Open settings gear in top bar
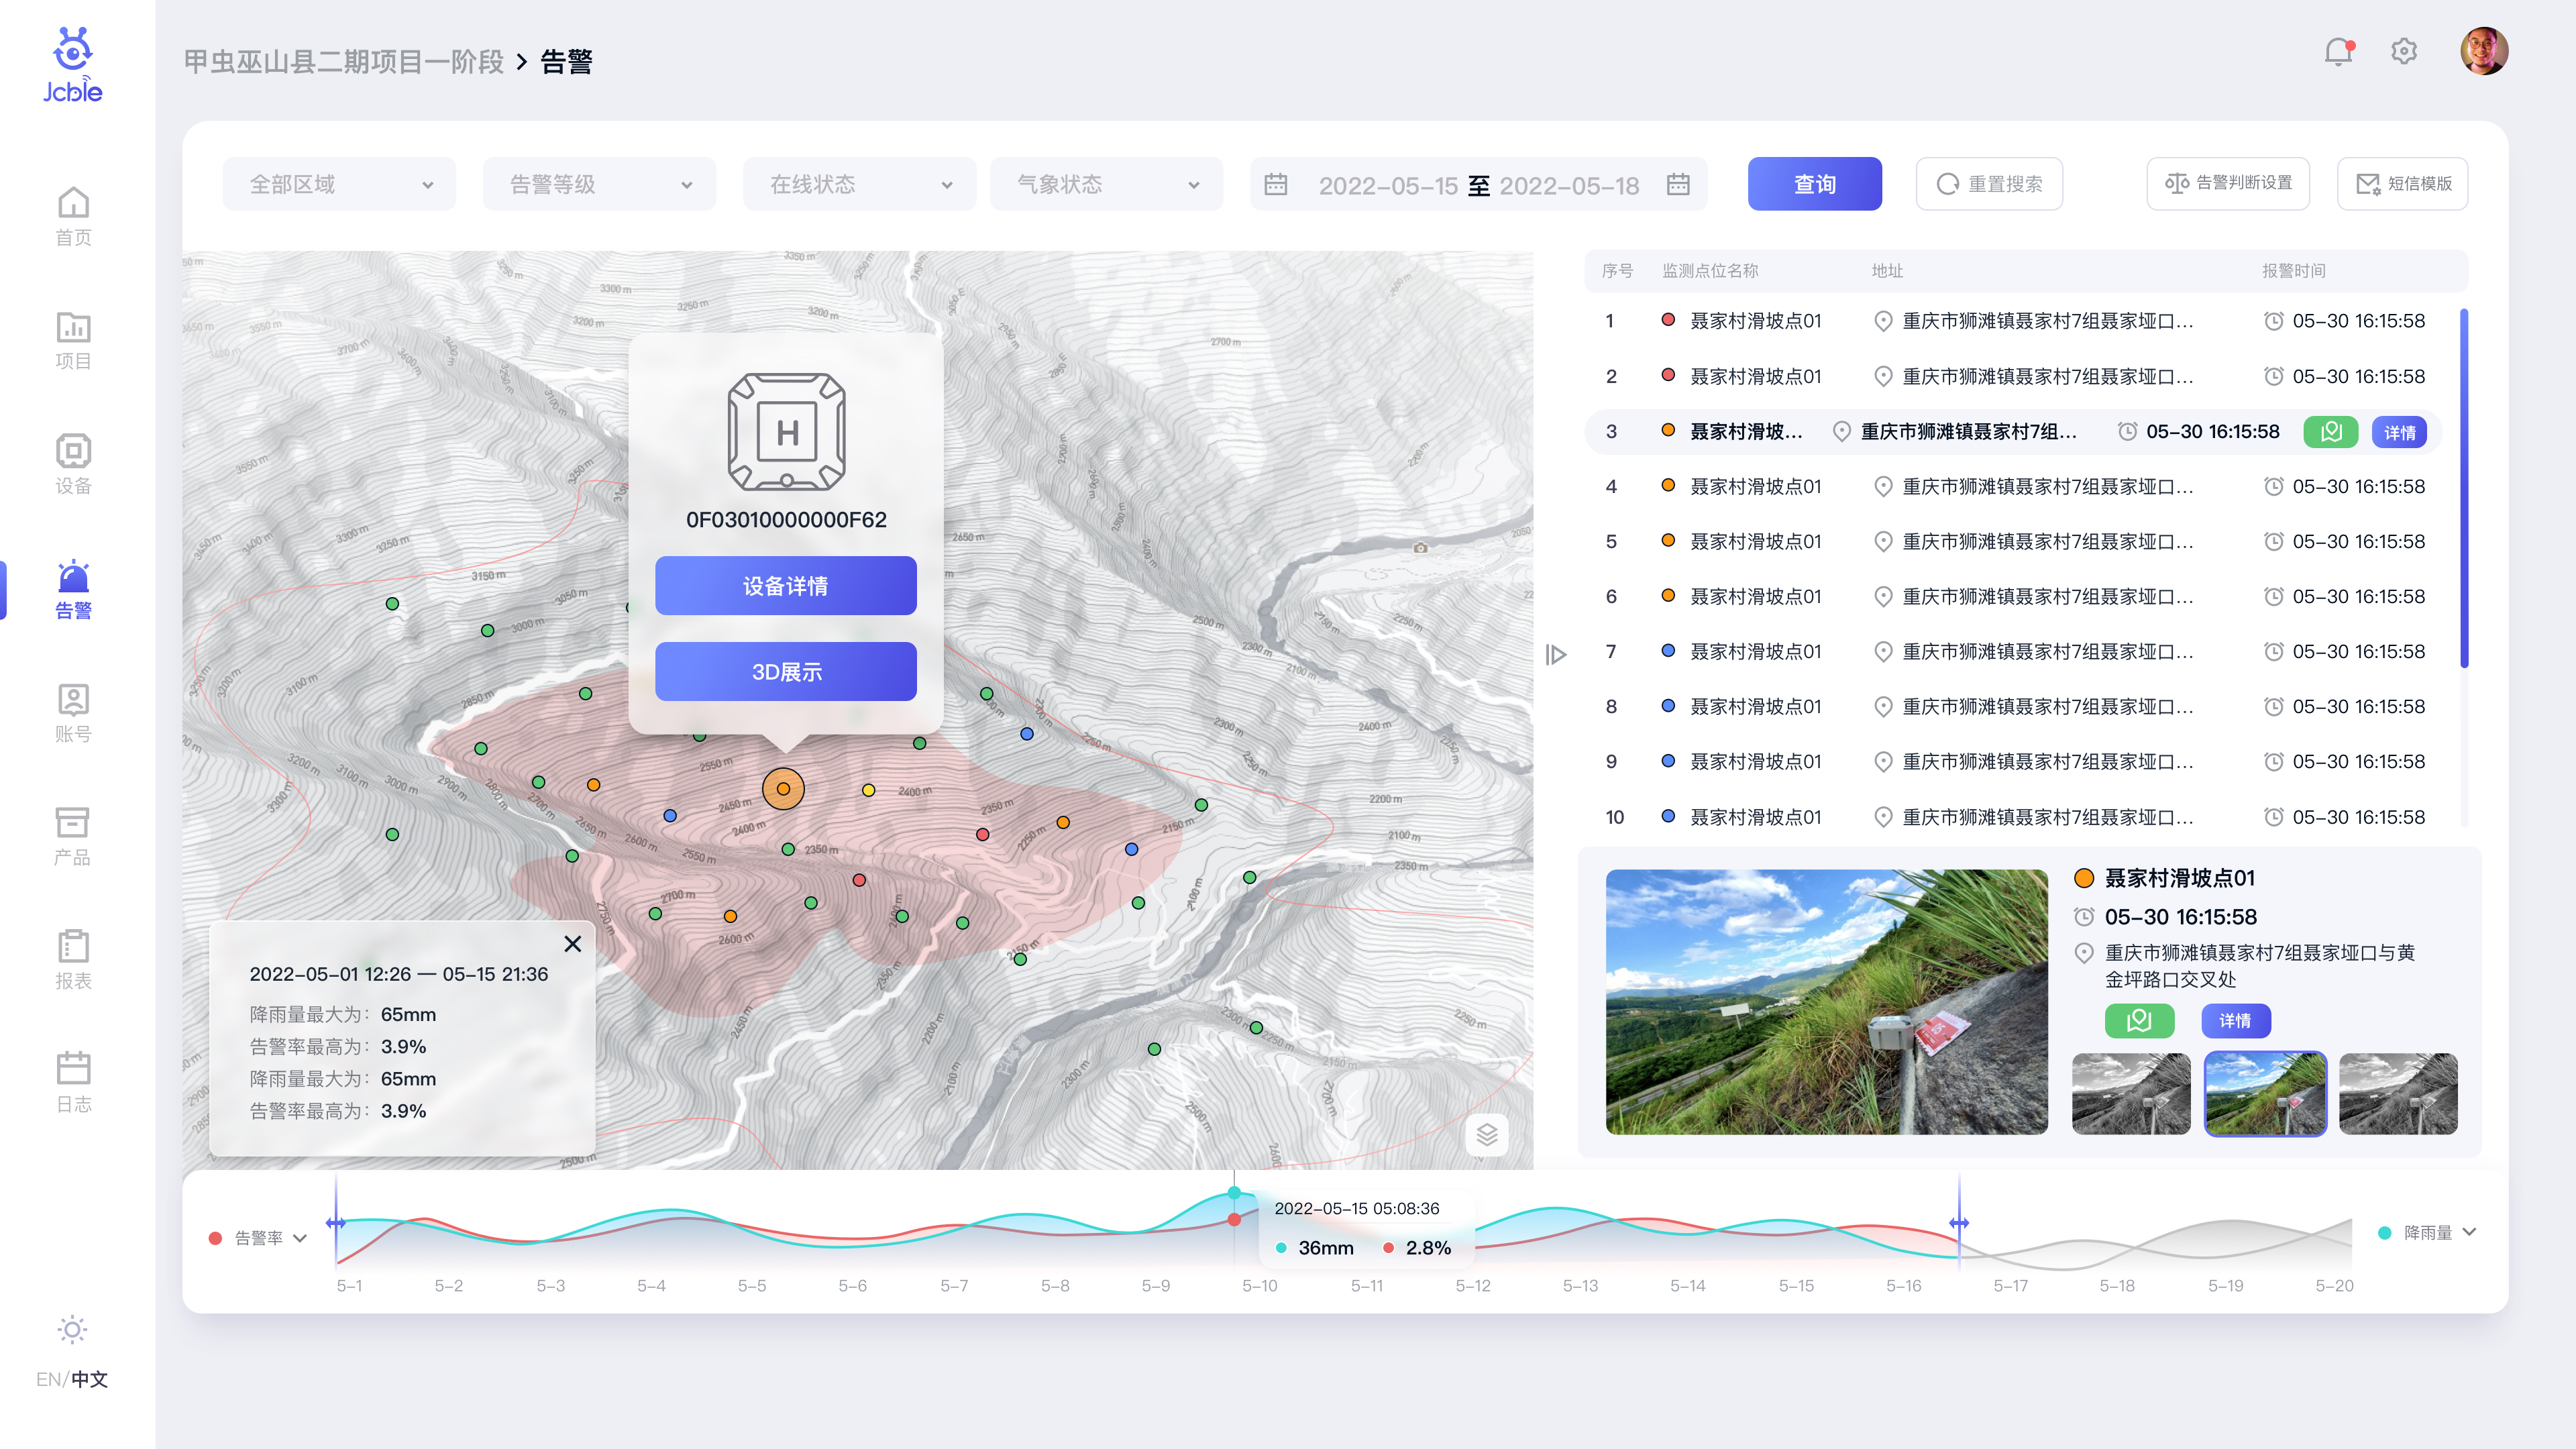This screenshot has height=1449, width=2576. tap(2404, 52)
